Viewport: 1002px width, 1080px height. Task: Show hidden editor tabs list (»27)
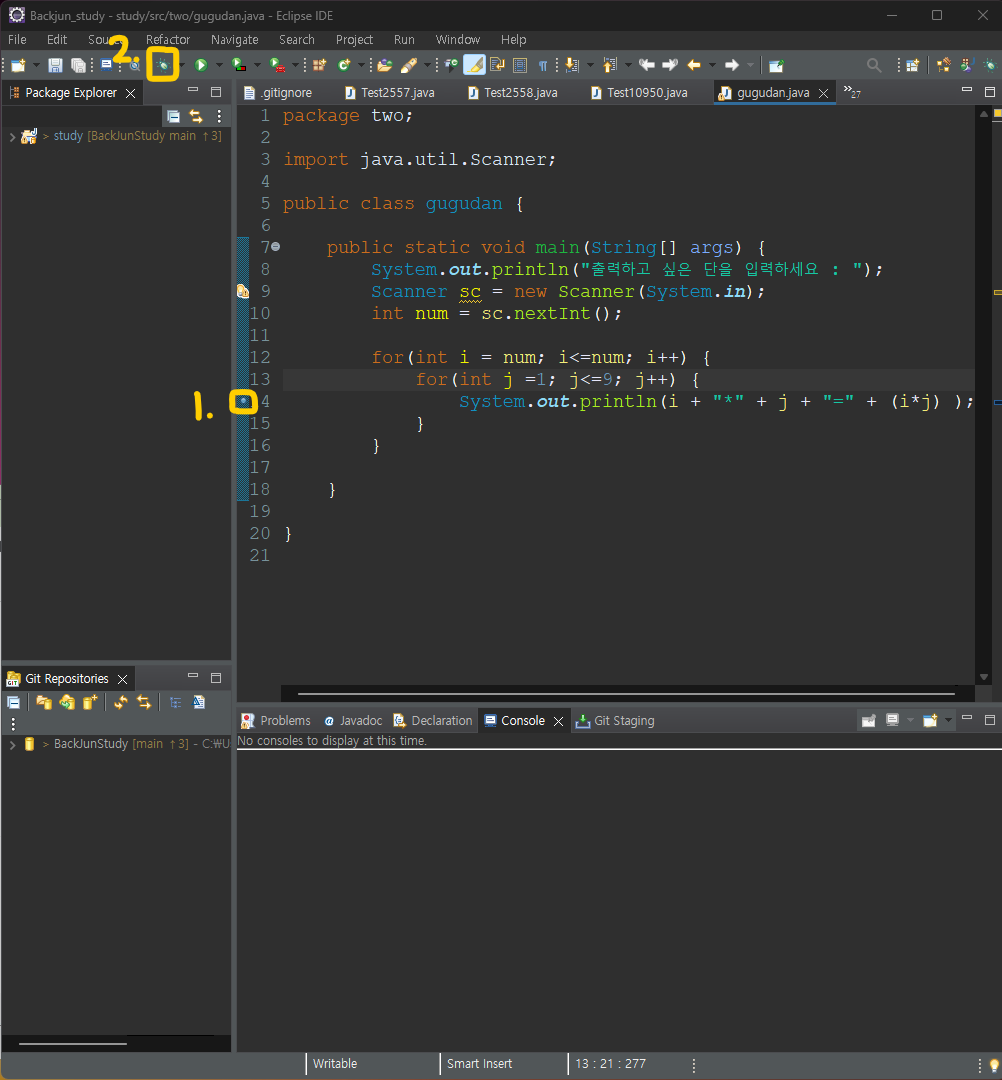[852, 92]
